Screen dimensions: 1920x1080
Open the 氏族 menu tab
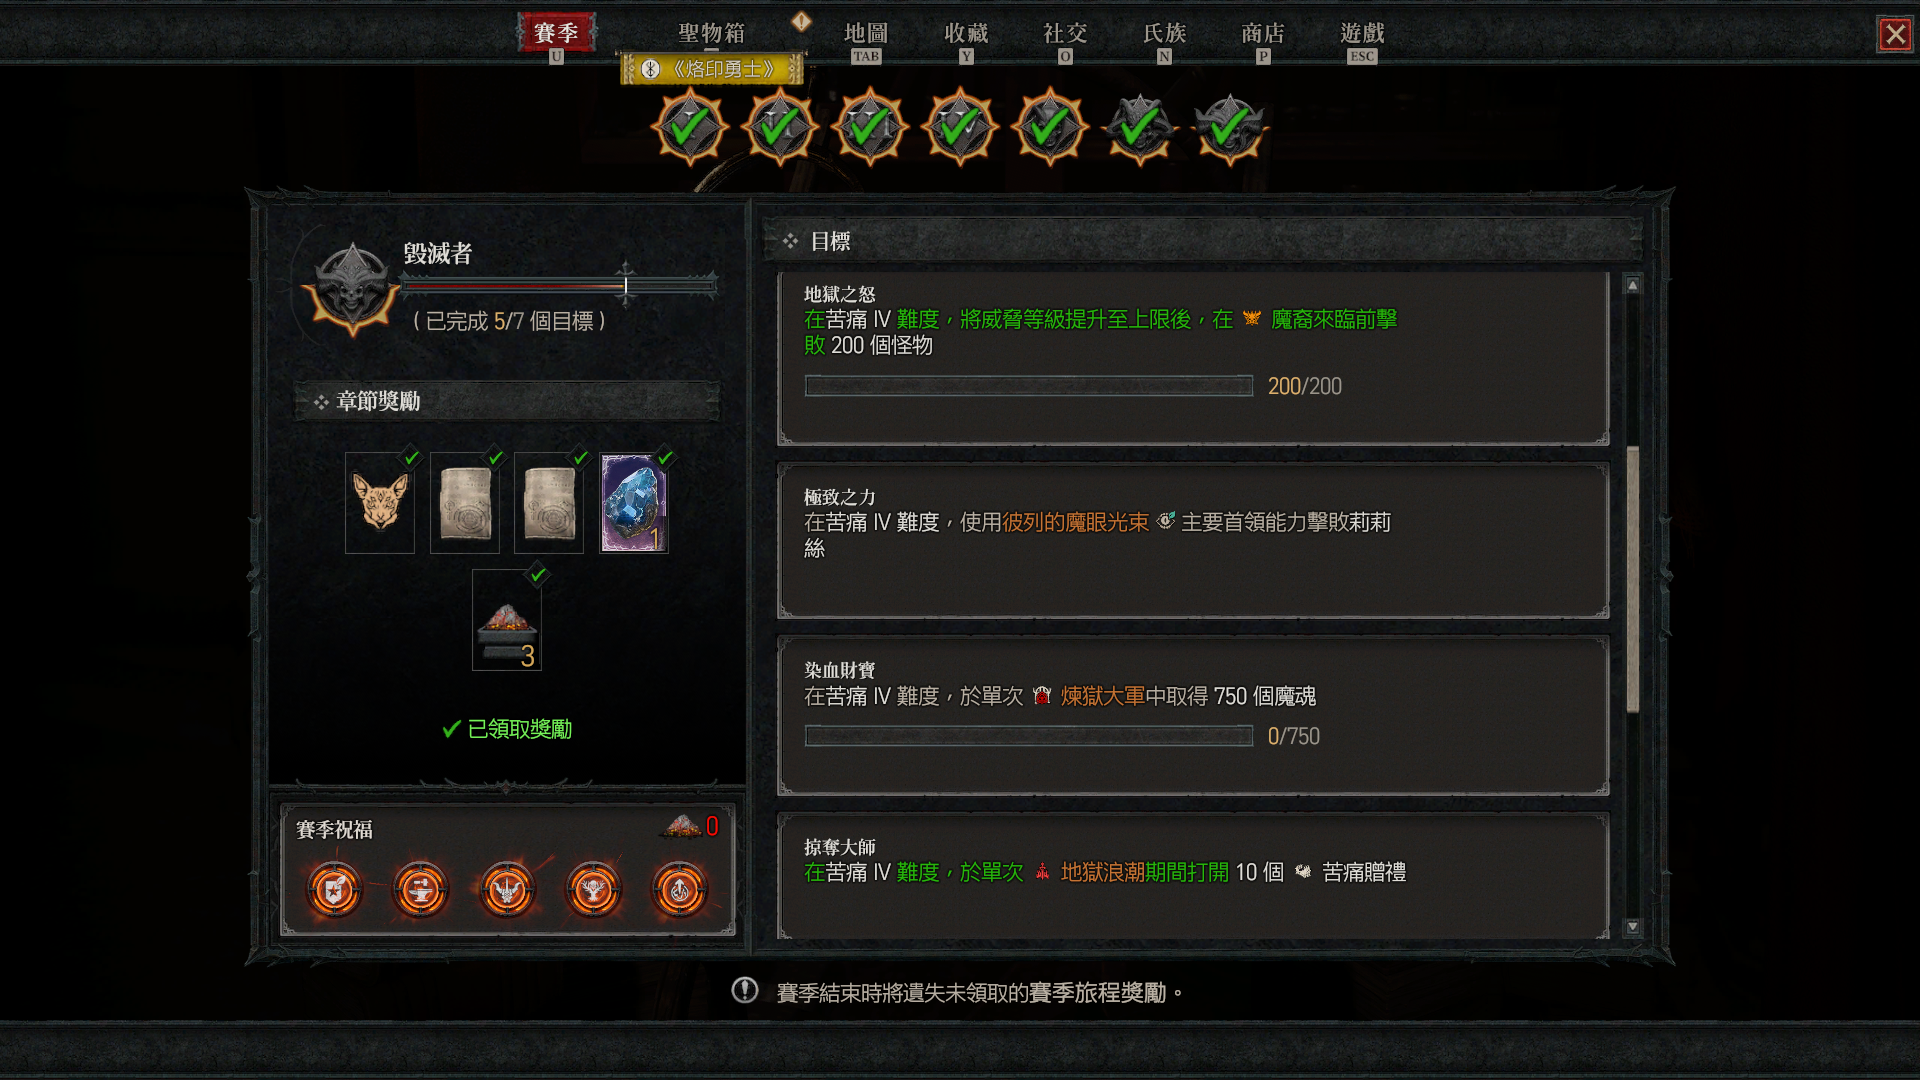tap(1164, 33)
